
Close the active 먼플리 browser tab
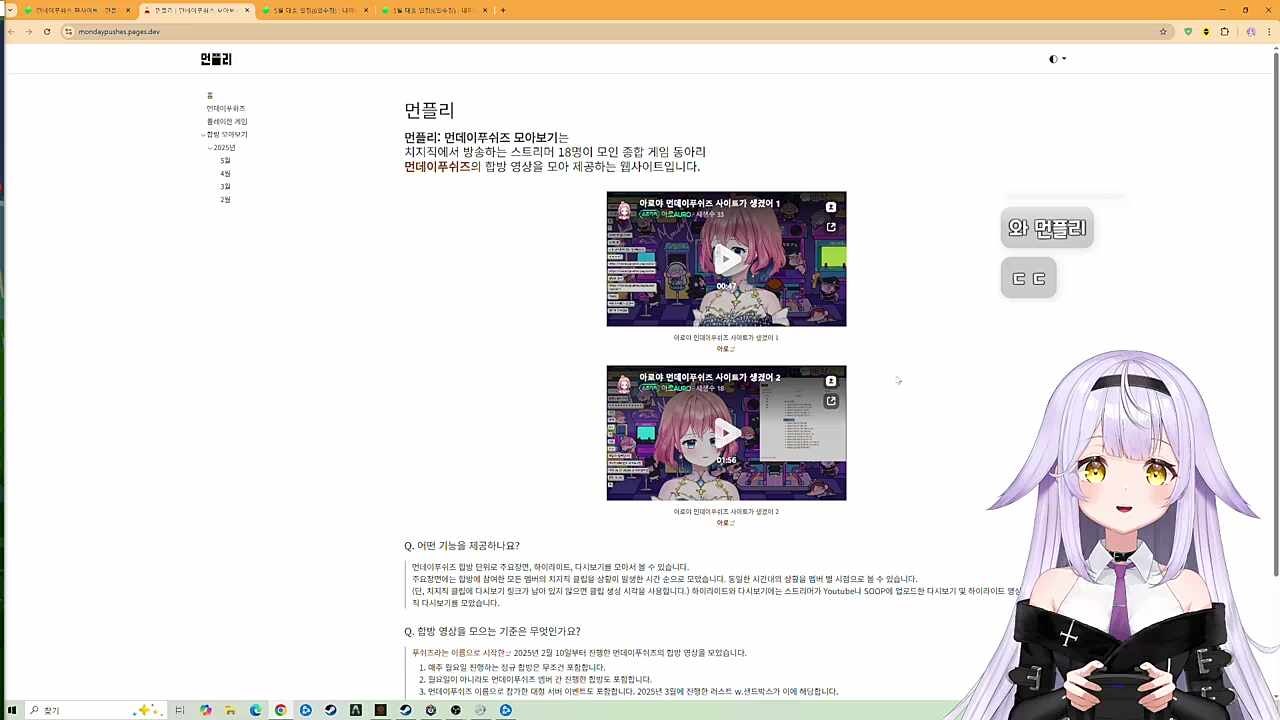[247, 10]
